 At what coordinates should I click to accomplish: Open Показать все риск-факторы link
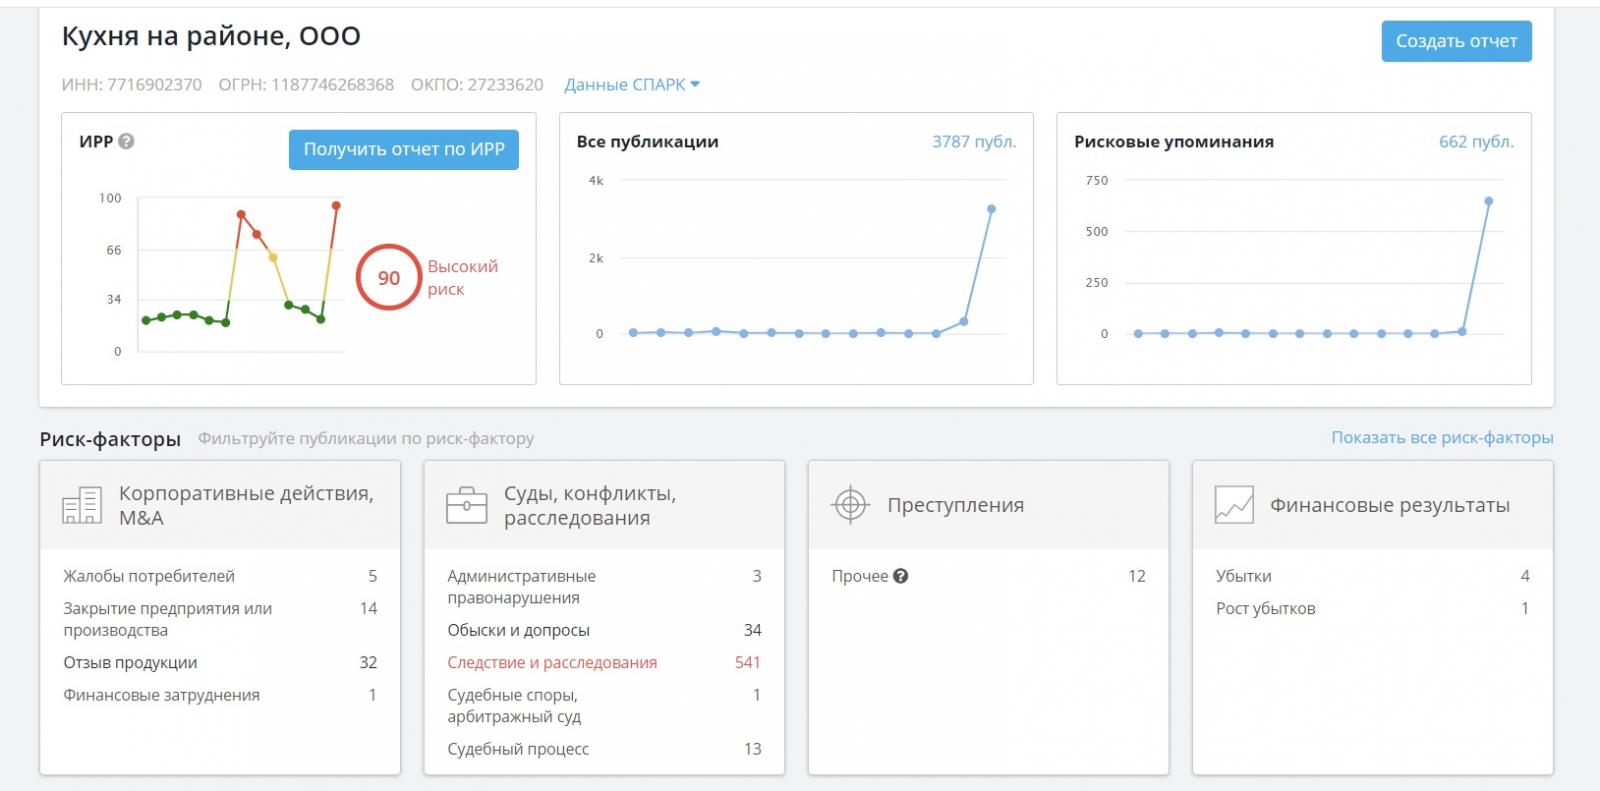click(x=1441, y=438)
